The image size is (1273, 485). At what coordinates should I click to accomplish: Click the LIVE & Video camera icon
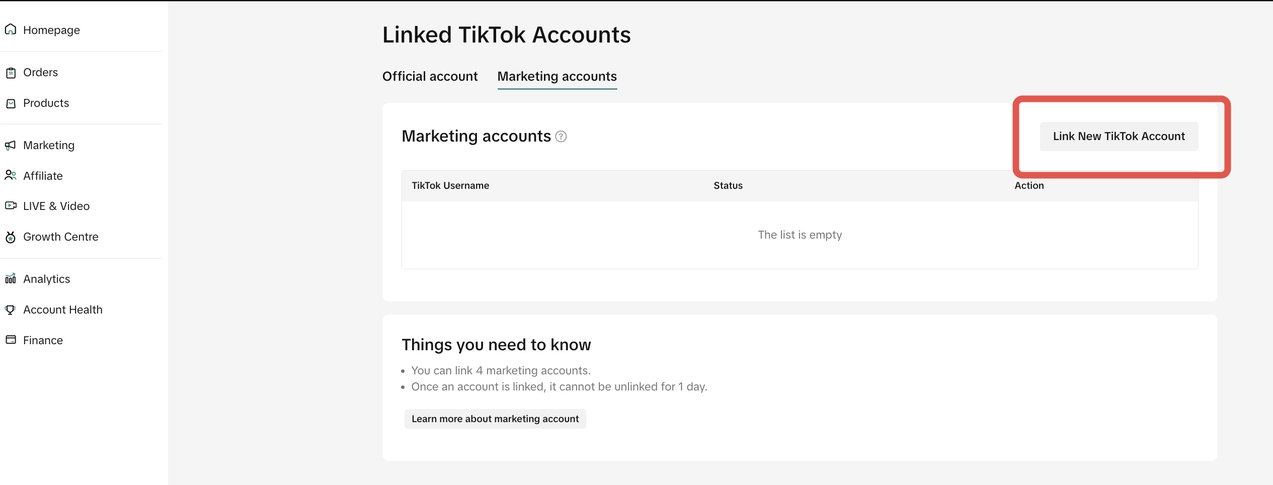coord(11,206)
